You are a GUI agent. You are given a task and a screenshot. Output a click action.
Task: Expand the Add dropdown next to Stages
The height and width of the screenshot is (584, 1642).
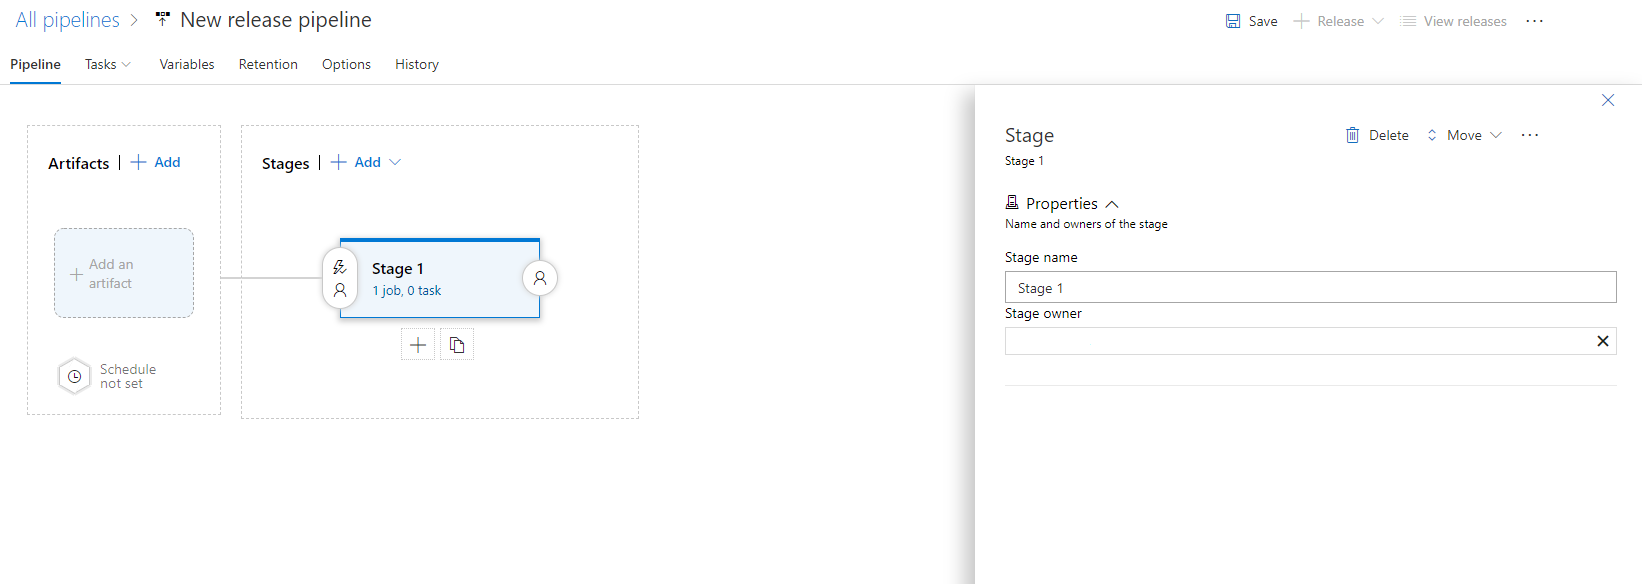[x=396, y=162]
